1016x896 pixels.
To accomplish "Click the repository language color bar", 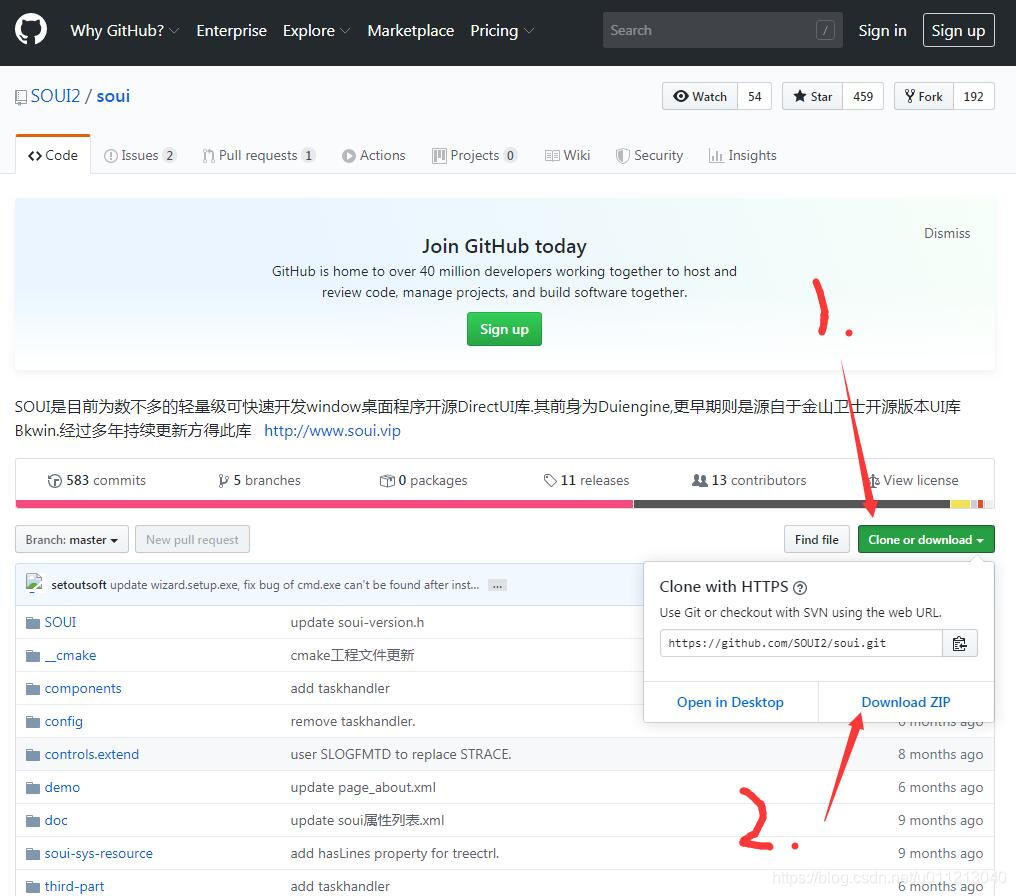I will pyautogui.click(x=400, y=505).
